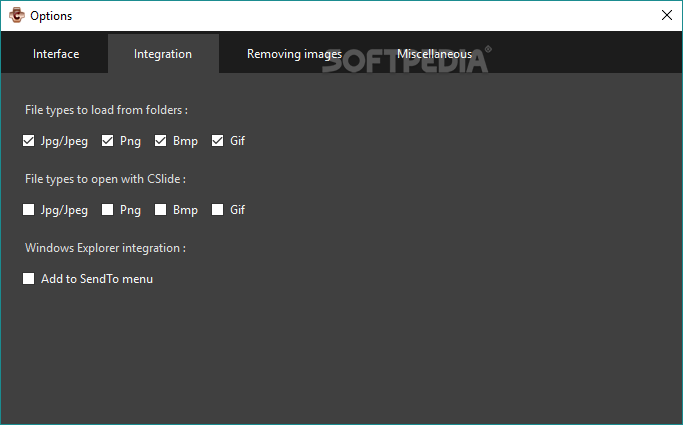The height and width of the screenshot is (425, 683).
Task: Click 'File types to load from folders :' label
Action: coord(106,110)
